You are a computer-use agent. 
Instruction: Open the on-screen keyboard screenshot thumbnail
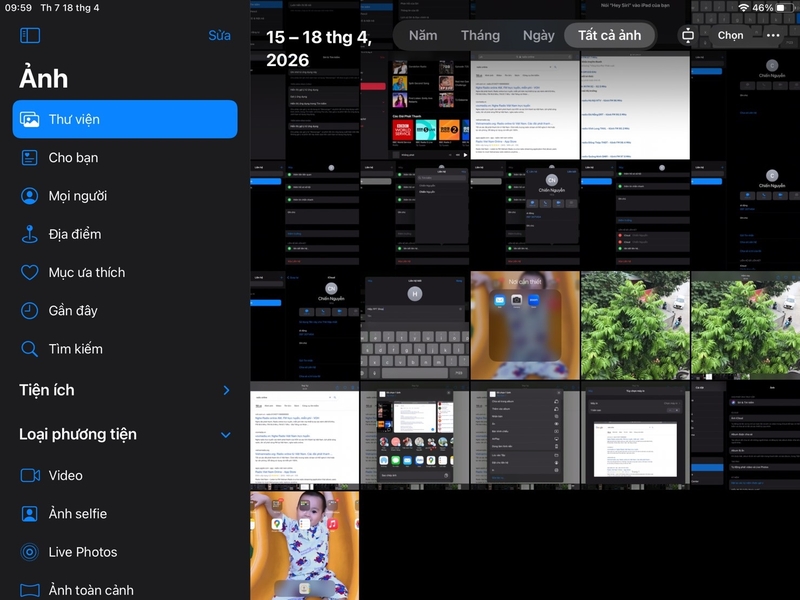point(415,325)
